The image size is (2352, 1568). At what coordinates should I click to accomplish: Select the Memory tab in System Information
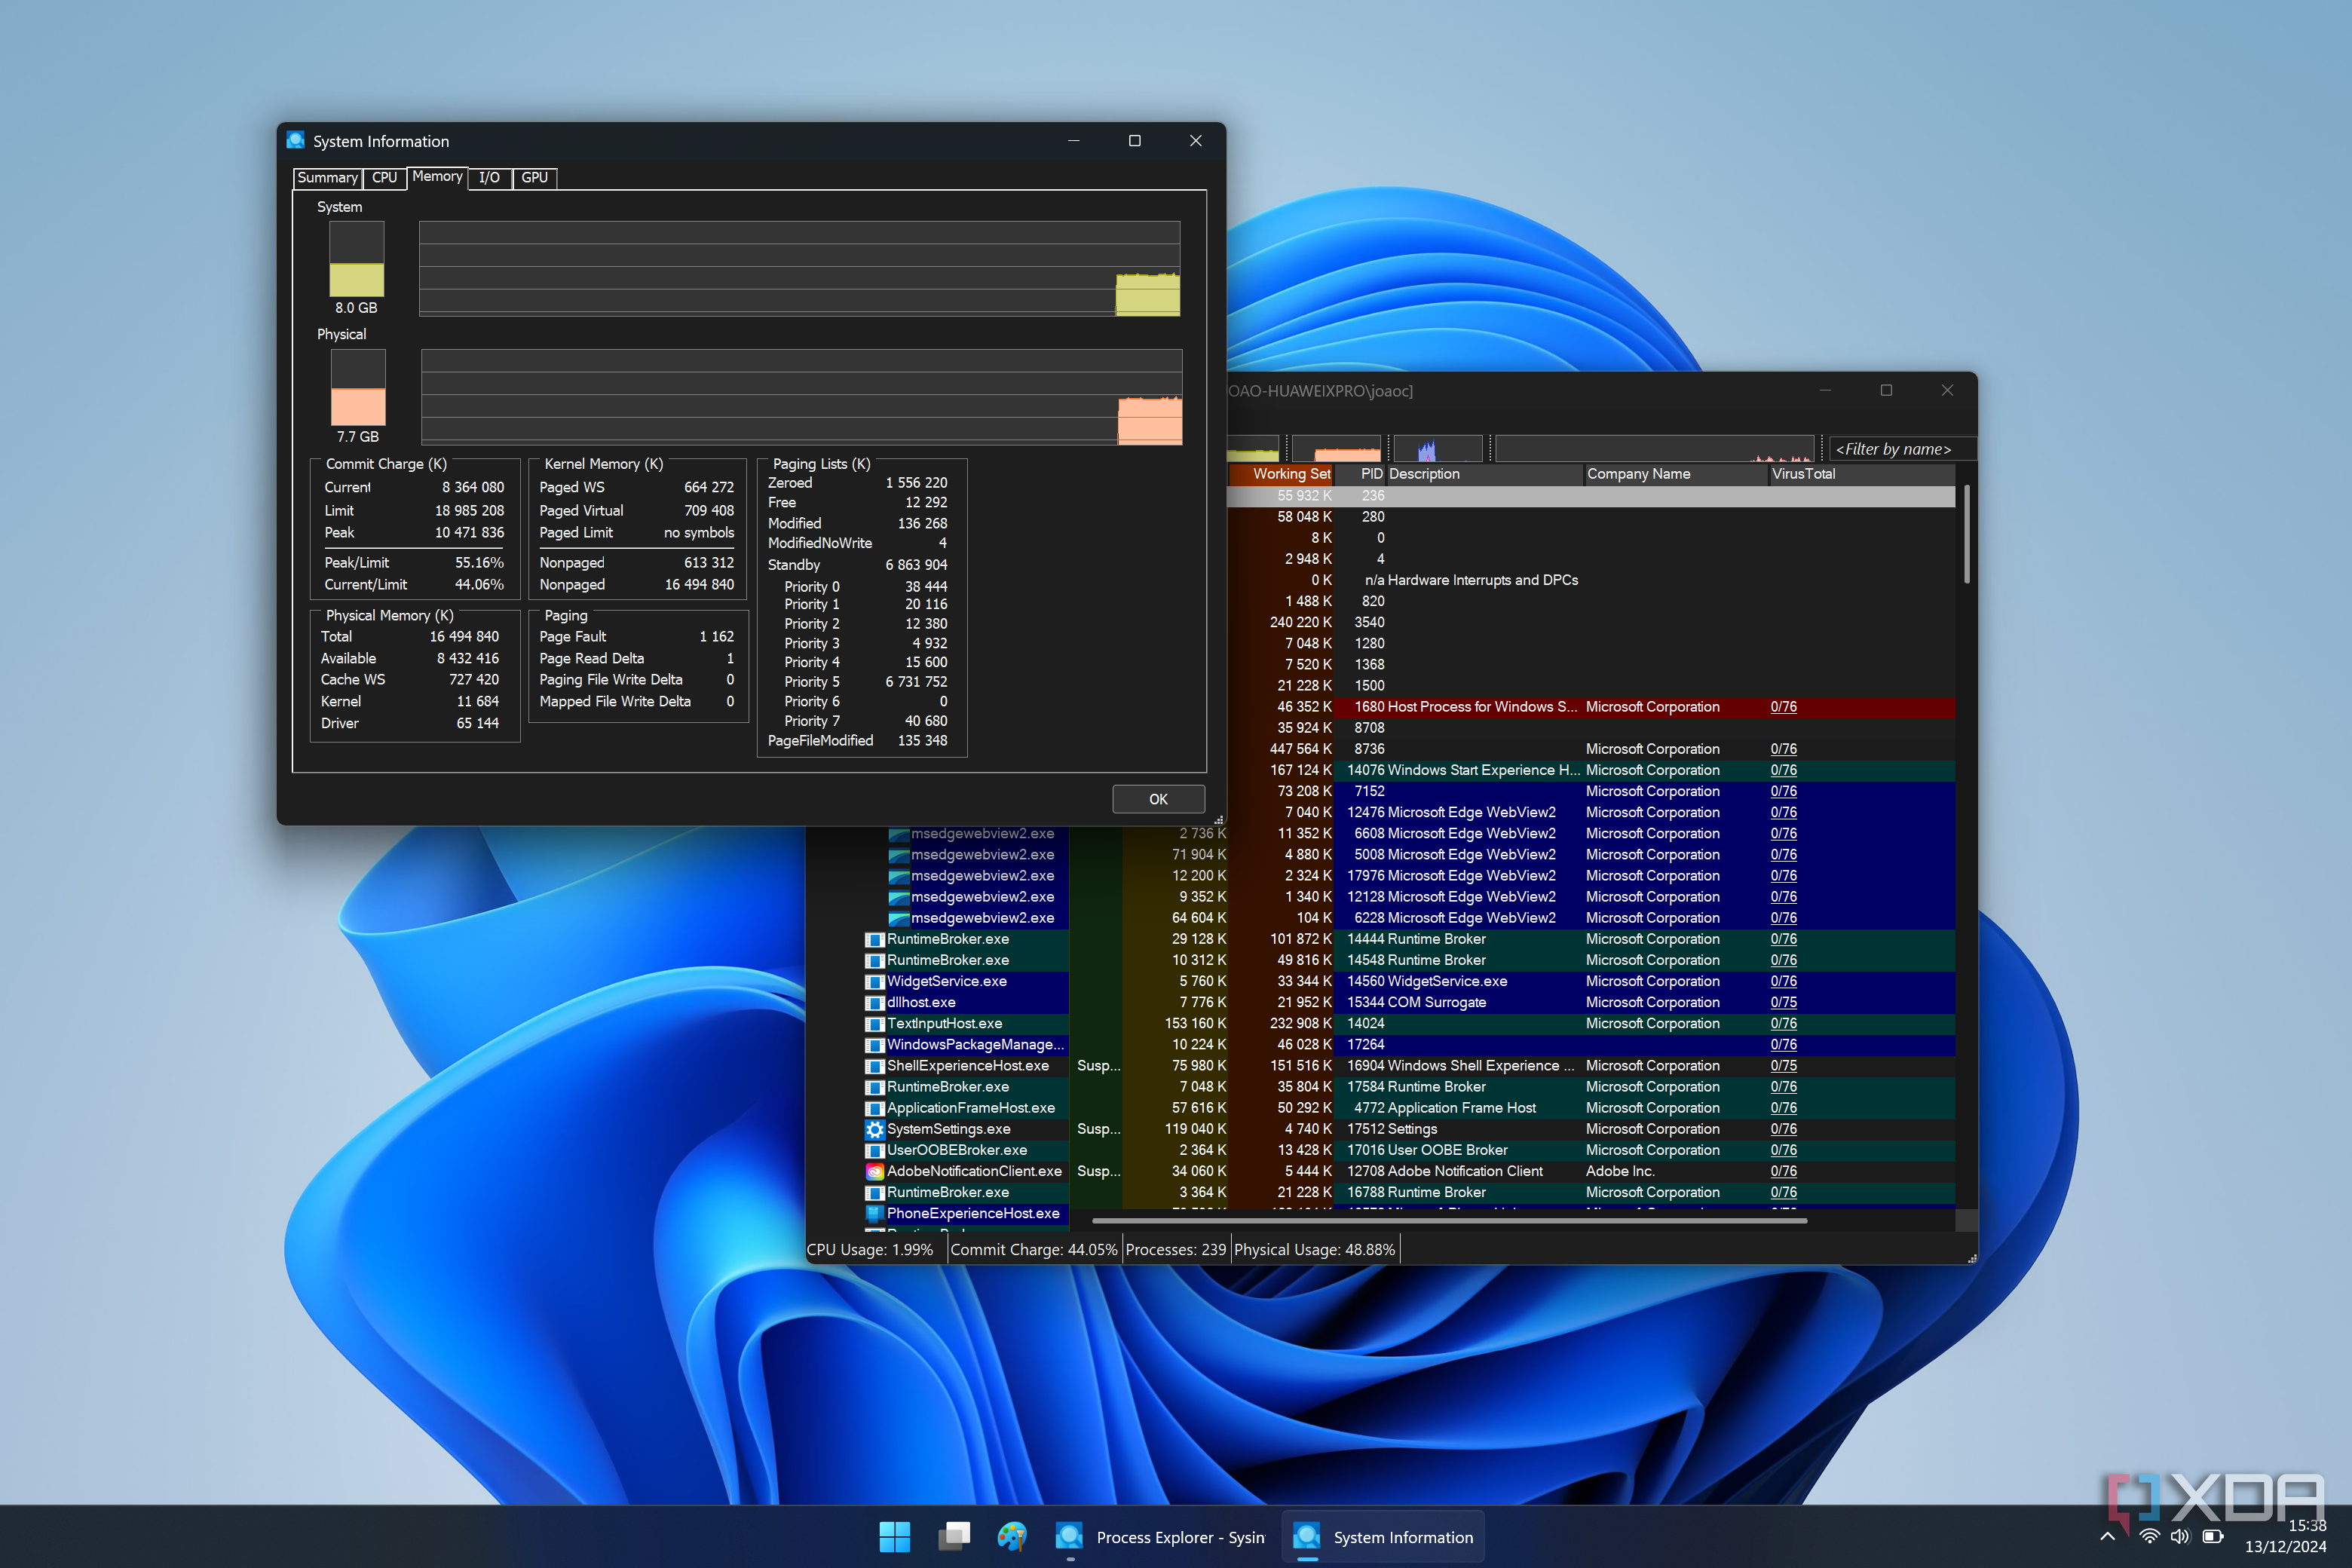click(437, 177)
